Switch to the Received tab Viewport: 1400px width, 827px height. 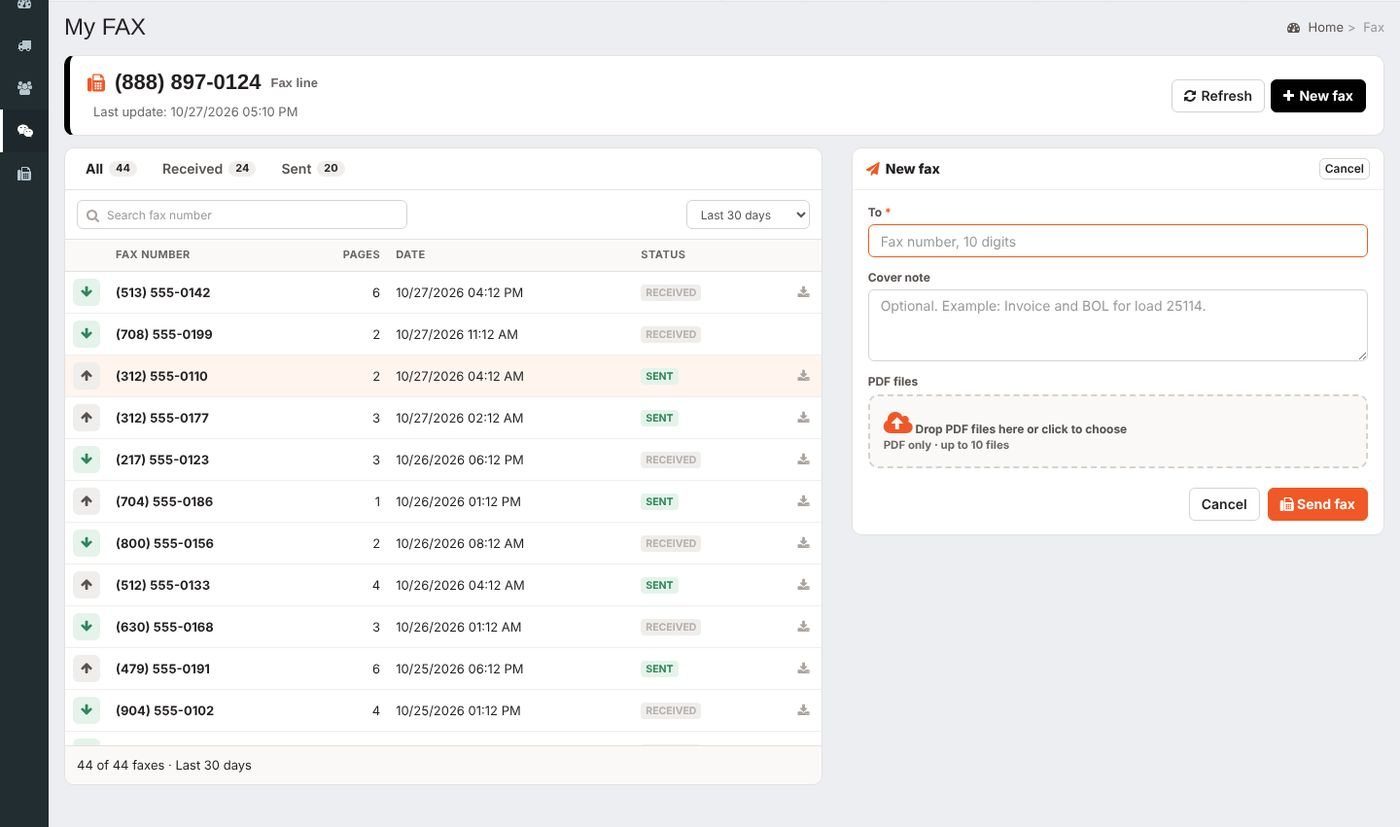coord(208,168)
